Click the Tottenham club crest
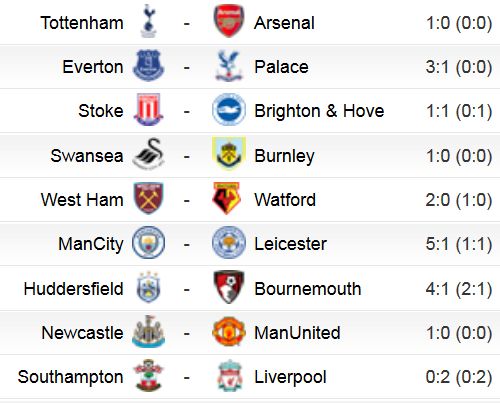Image resolution: width=500 pixels, height=403 pixels. click(x=149, y=22)
